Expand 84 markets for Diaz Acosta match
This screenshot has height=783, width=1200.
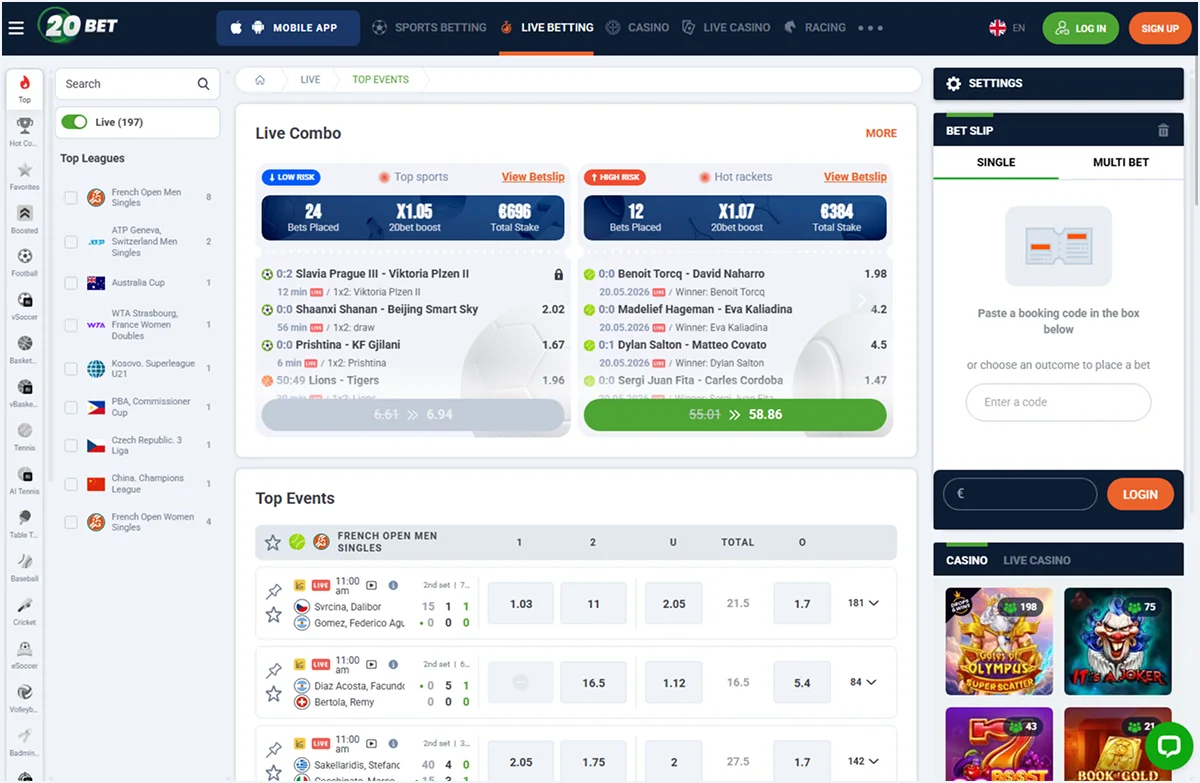(863, 682)
